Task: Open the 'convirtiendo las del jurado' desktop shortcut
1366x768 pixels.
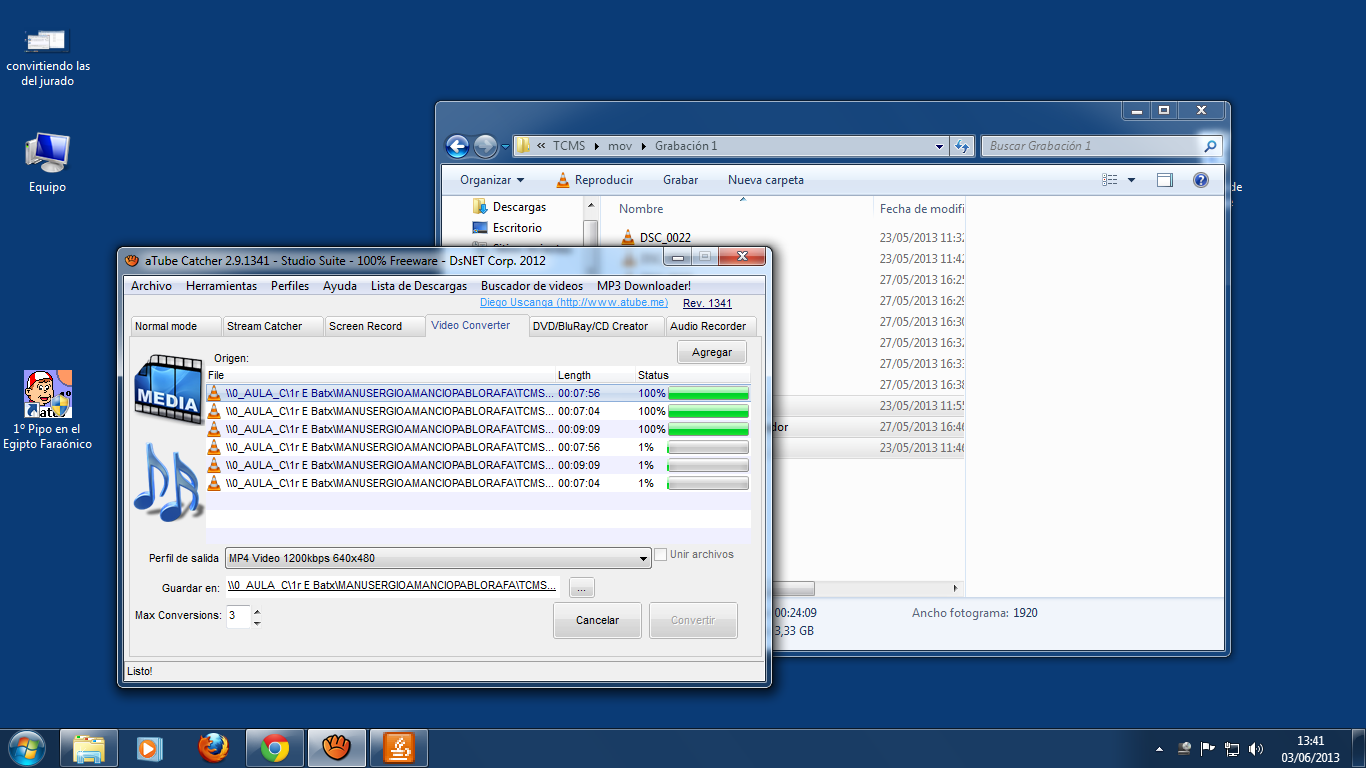Action: click(x=47, y=57)
